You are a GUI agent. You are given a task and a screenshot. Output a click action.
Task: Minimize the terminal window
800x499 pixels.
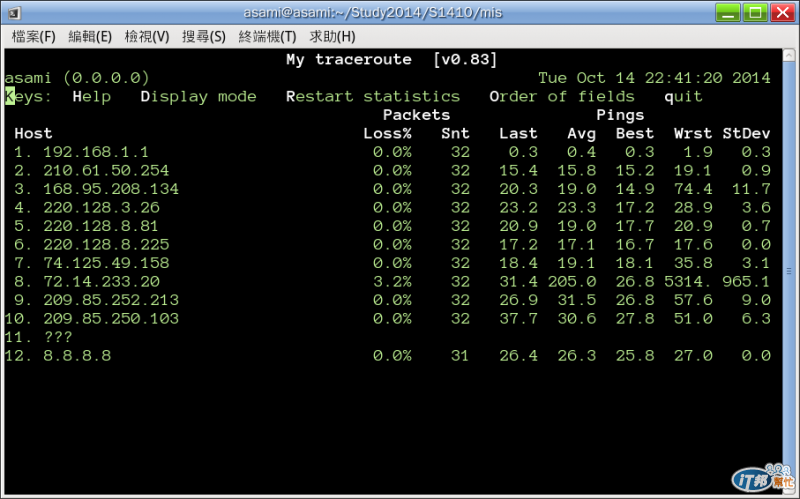point(728,12)
